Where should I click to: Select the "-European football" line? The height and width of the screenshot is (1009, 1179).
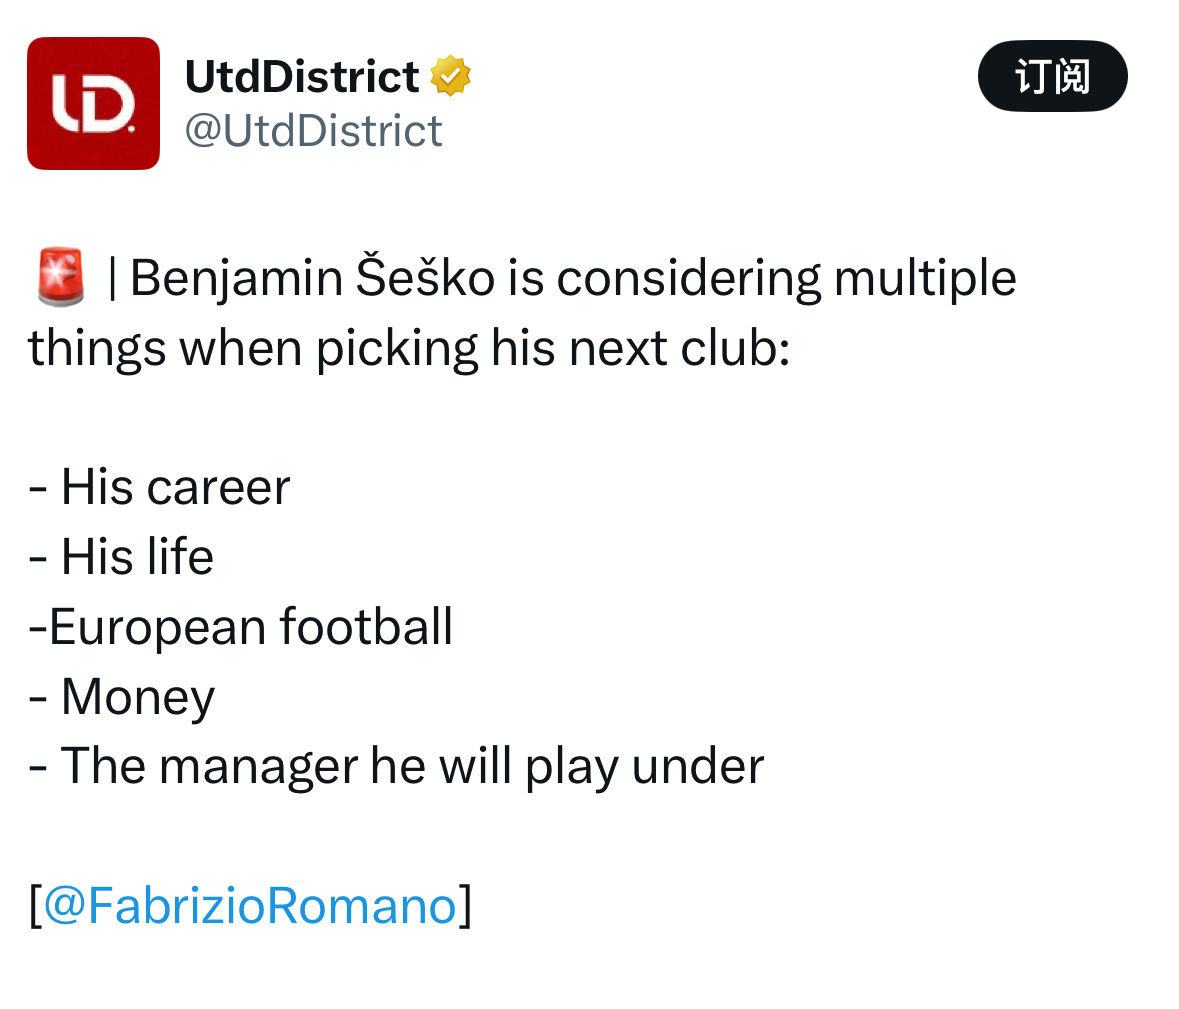coord(241,626)
